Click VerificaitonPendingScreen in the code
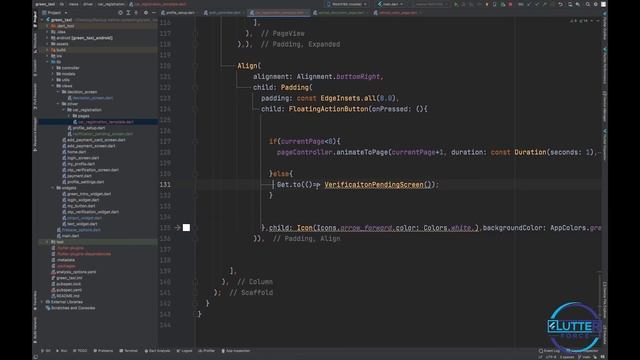This screenshot has height=360, width=640. [374, 184]
